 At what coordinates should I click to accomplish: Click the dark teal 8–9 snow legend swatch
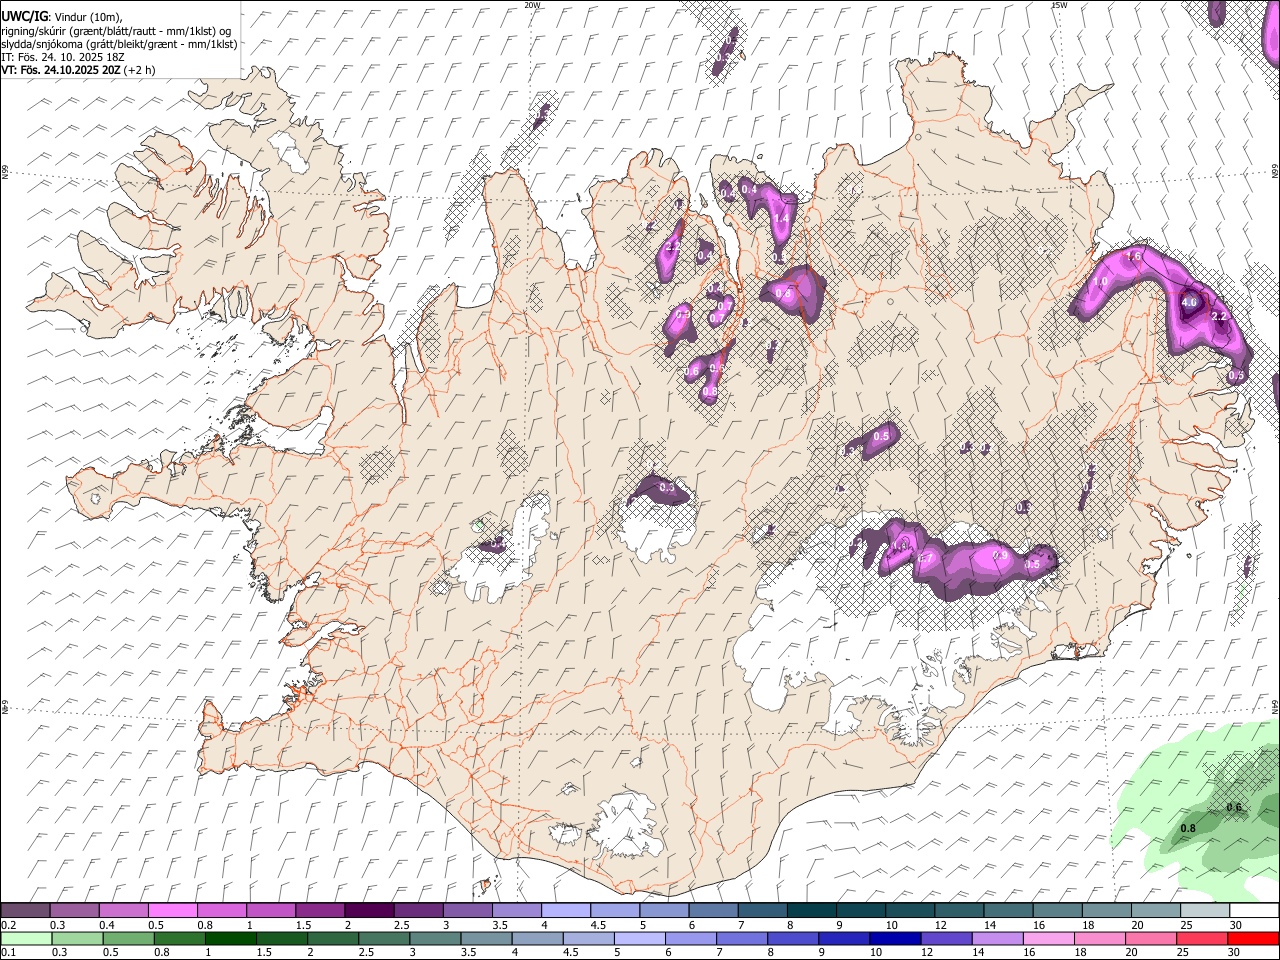(812, 911)
